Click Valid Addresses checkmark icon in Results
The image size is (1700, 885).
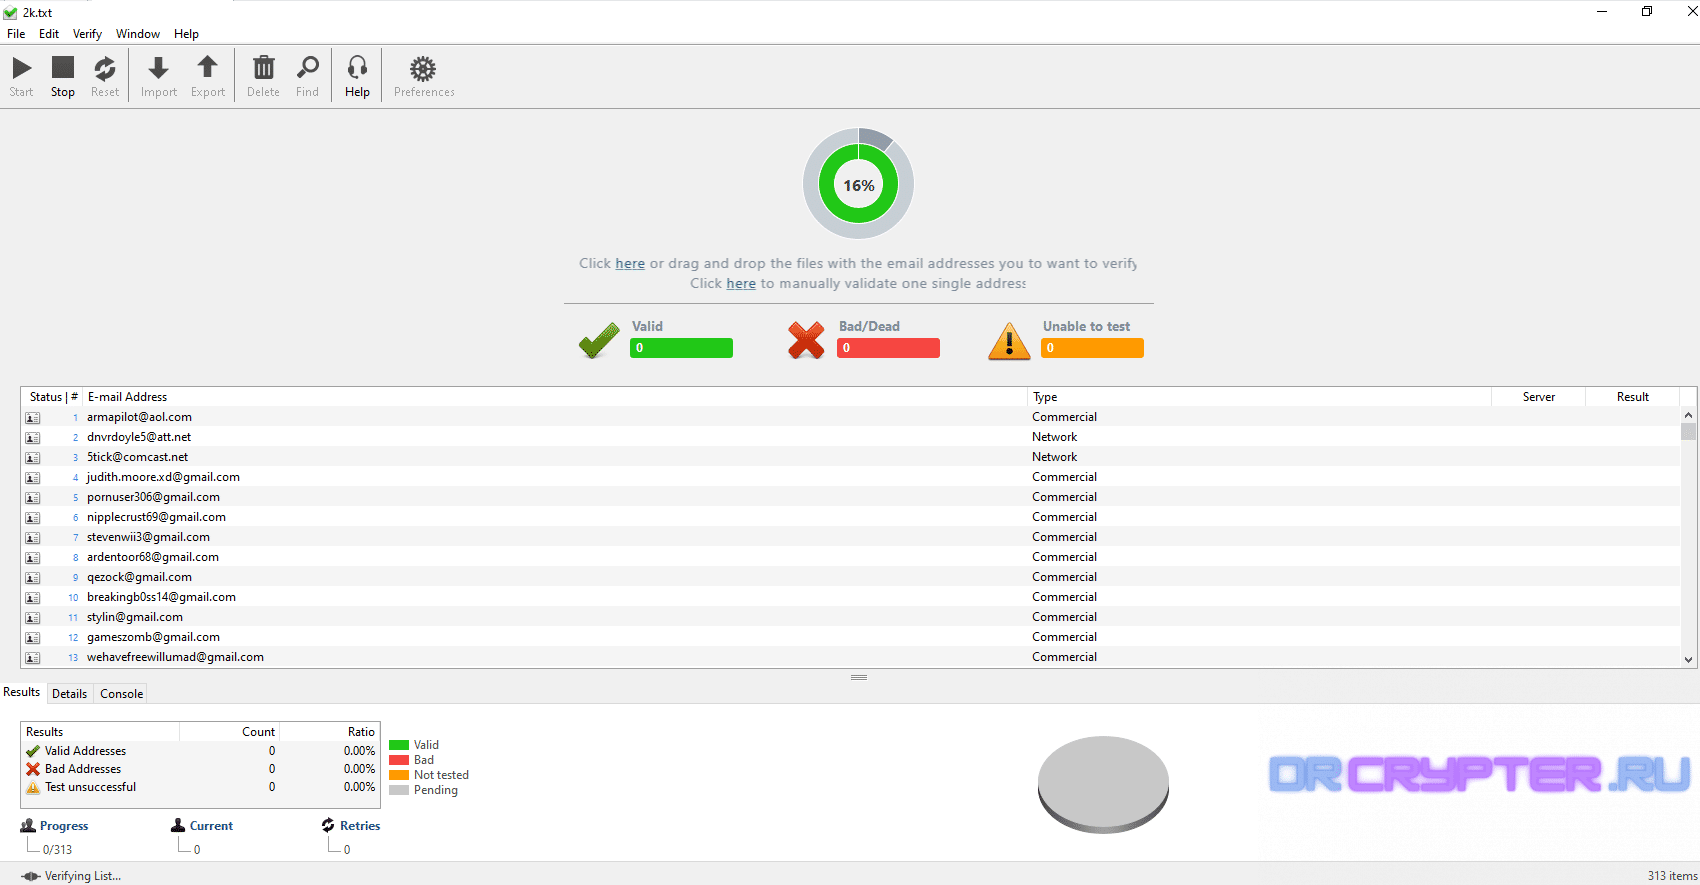[33, 751]
